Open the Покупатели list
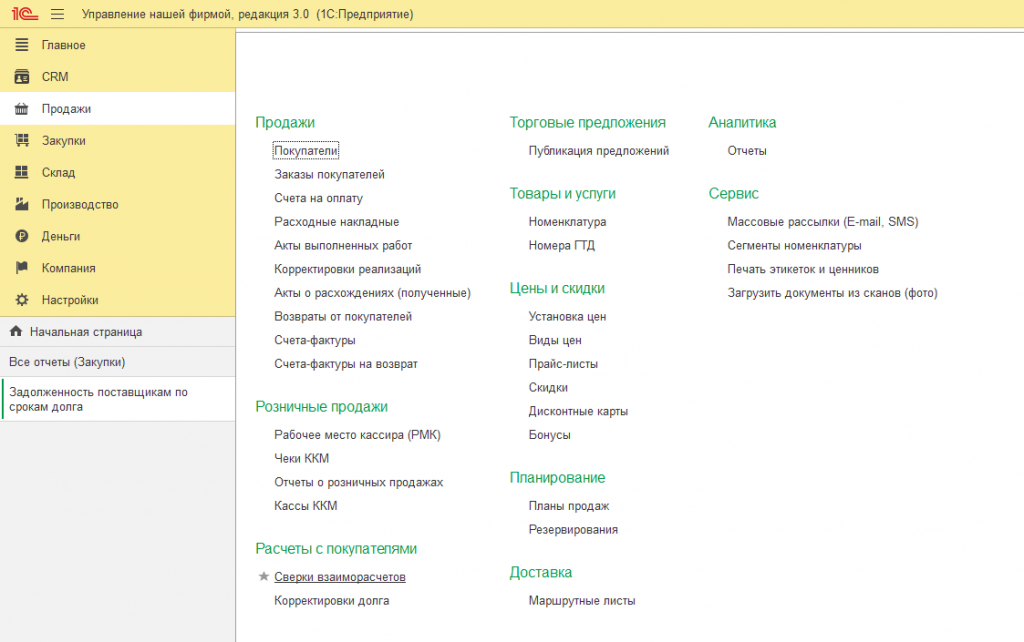The image size is (1024, 642). [x=306, y=151]
